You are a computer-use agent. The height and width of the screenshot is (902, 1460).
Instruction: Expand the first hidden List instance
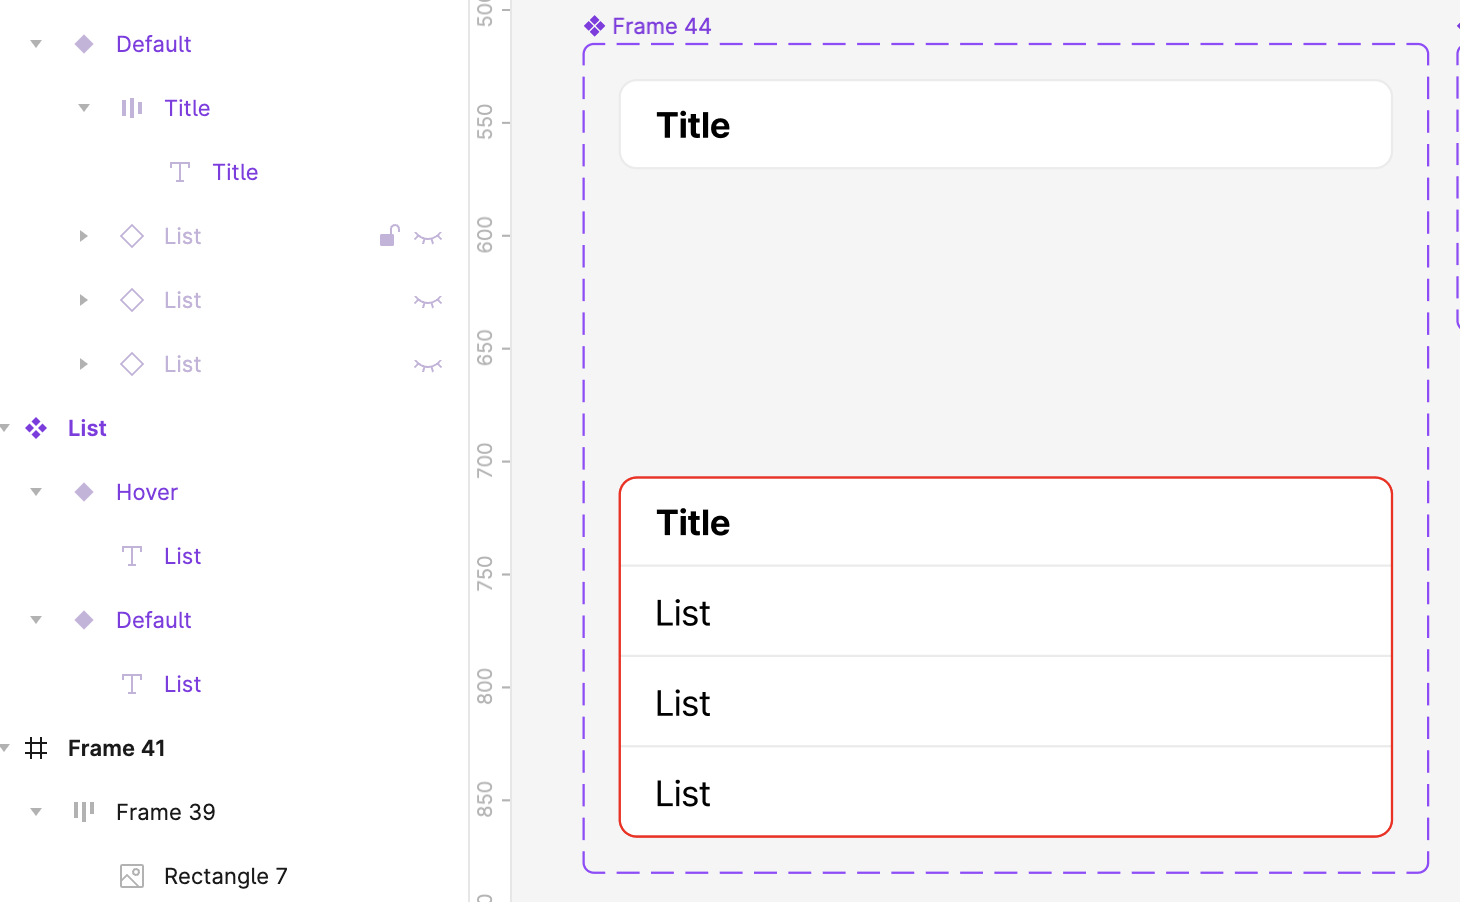tap(84, 236)
